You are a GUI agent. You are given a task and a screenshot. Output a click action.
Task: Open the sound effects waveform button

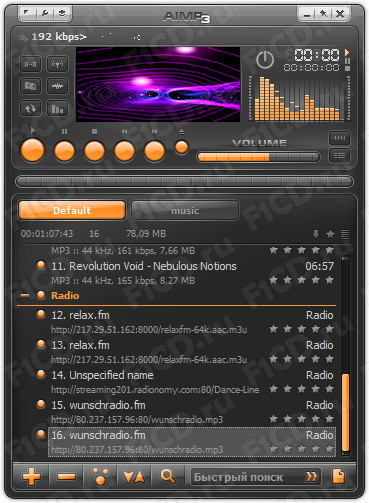click(x=57, y=86)
